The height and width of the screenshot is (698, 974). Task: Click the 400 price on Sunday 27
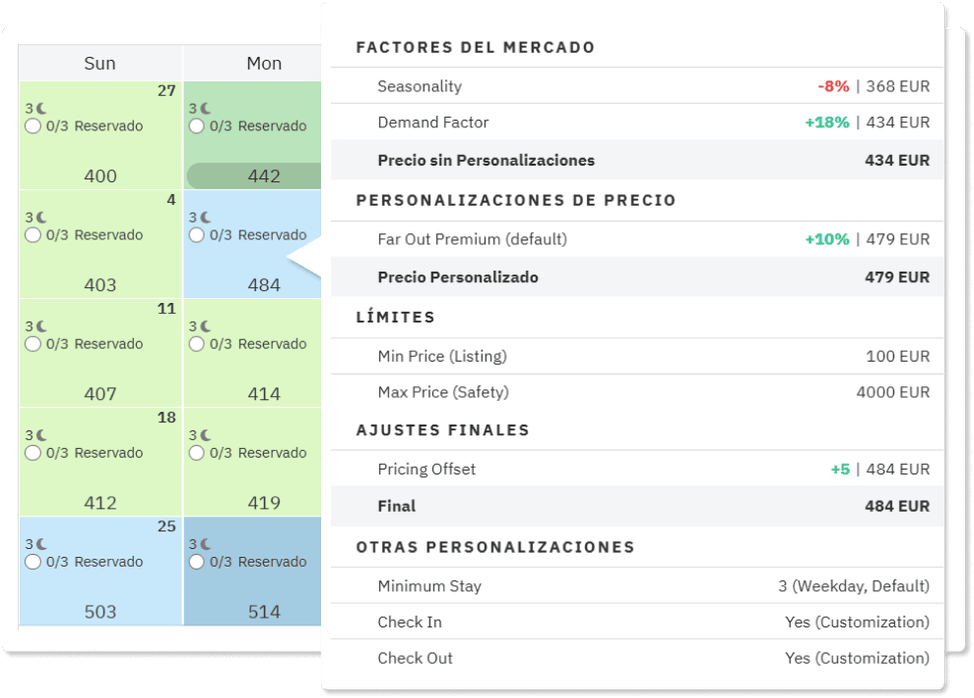[100, 176]
